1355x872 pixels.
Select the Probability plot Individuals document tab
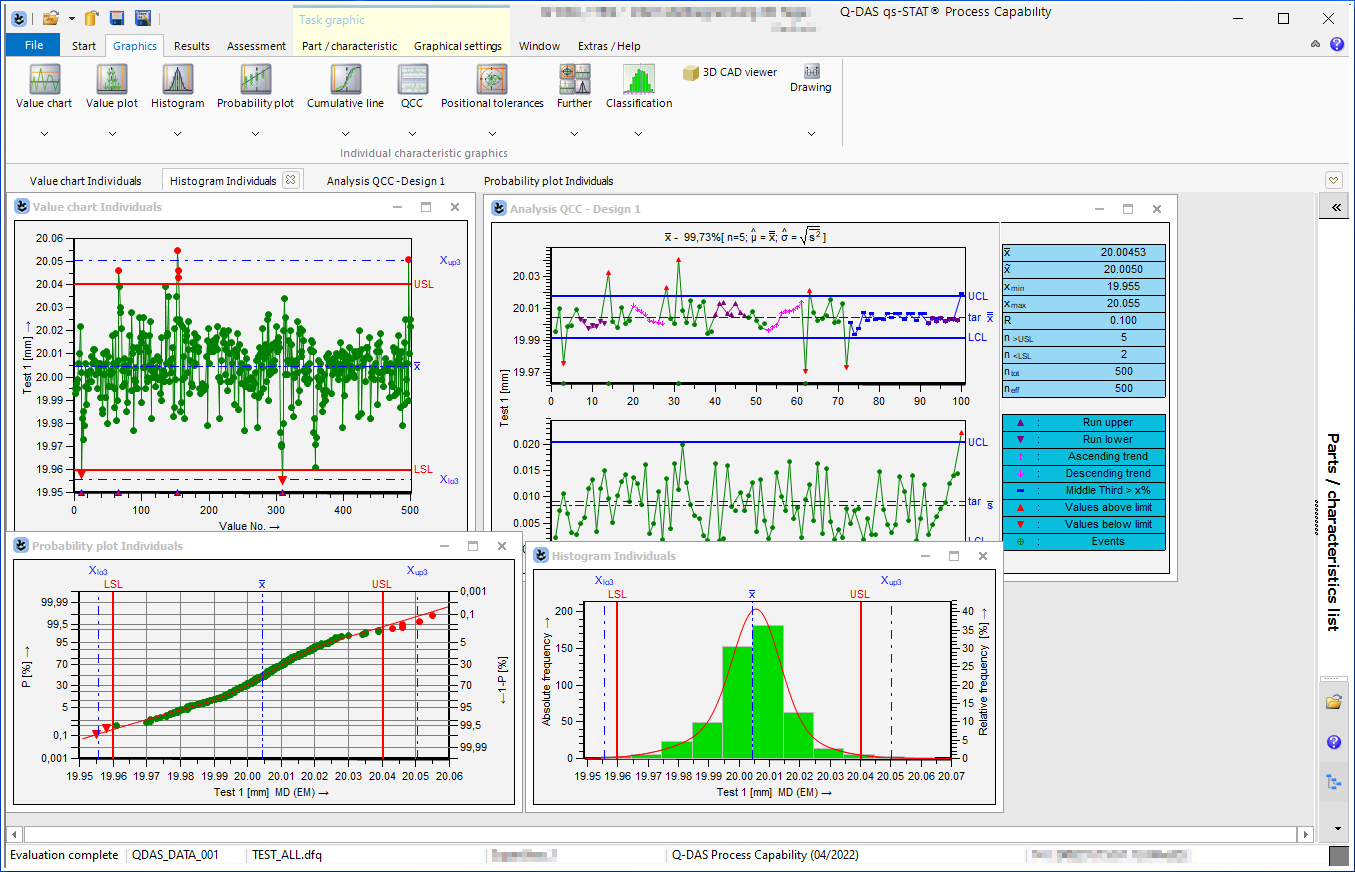(x=548, y=181)
